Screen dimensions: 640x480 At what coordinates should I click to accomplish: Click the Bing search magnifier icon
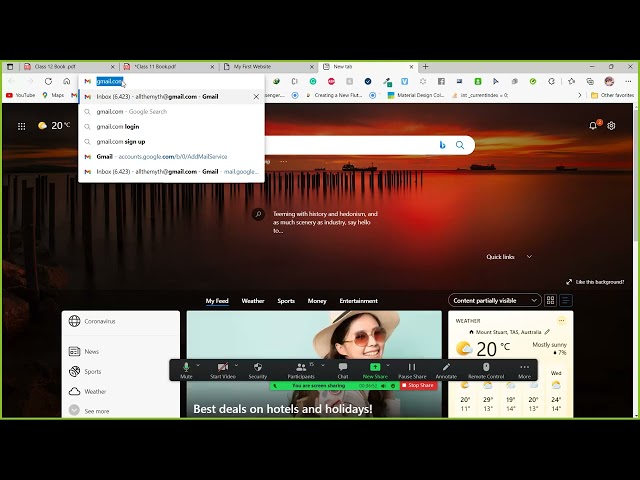click(460, 145)
